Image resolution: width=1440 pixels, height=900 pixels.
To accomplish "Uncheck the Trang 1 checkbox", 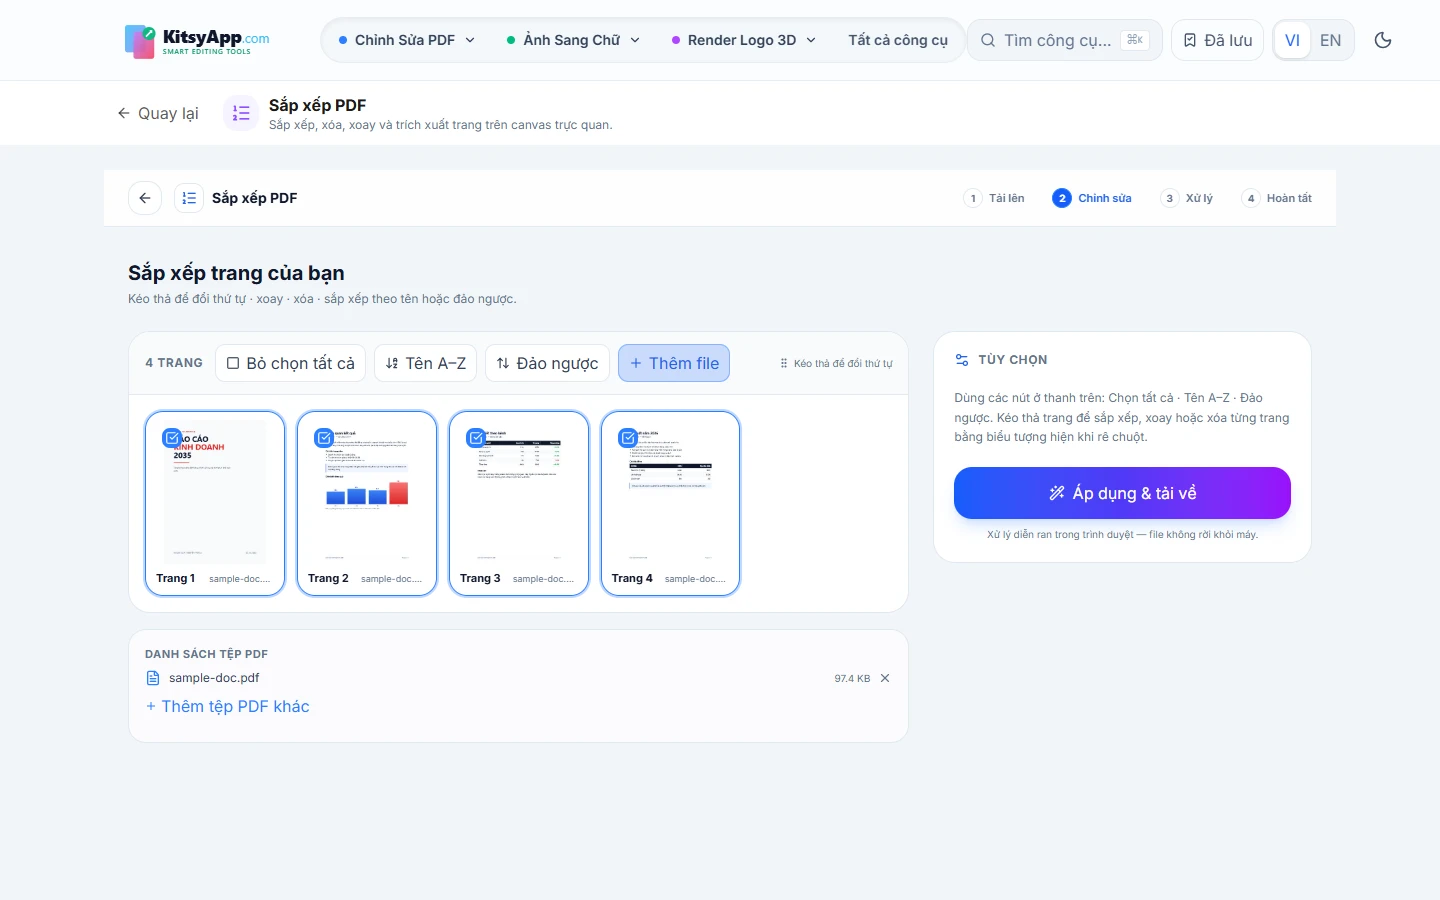I will click(172, 438).
